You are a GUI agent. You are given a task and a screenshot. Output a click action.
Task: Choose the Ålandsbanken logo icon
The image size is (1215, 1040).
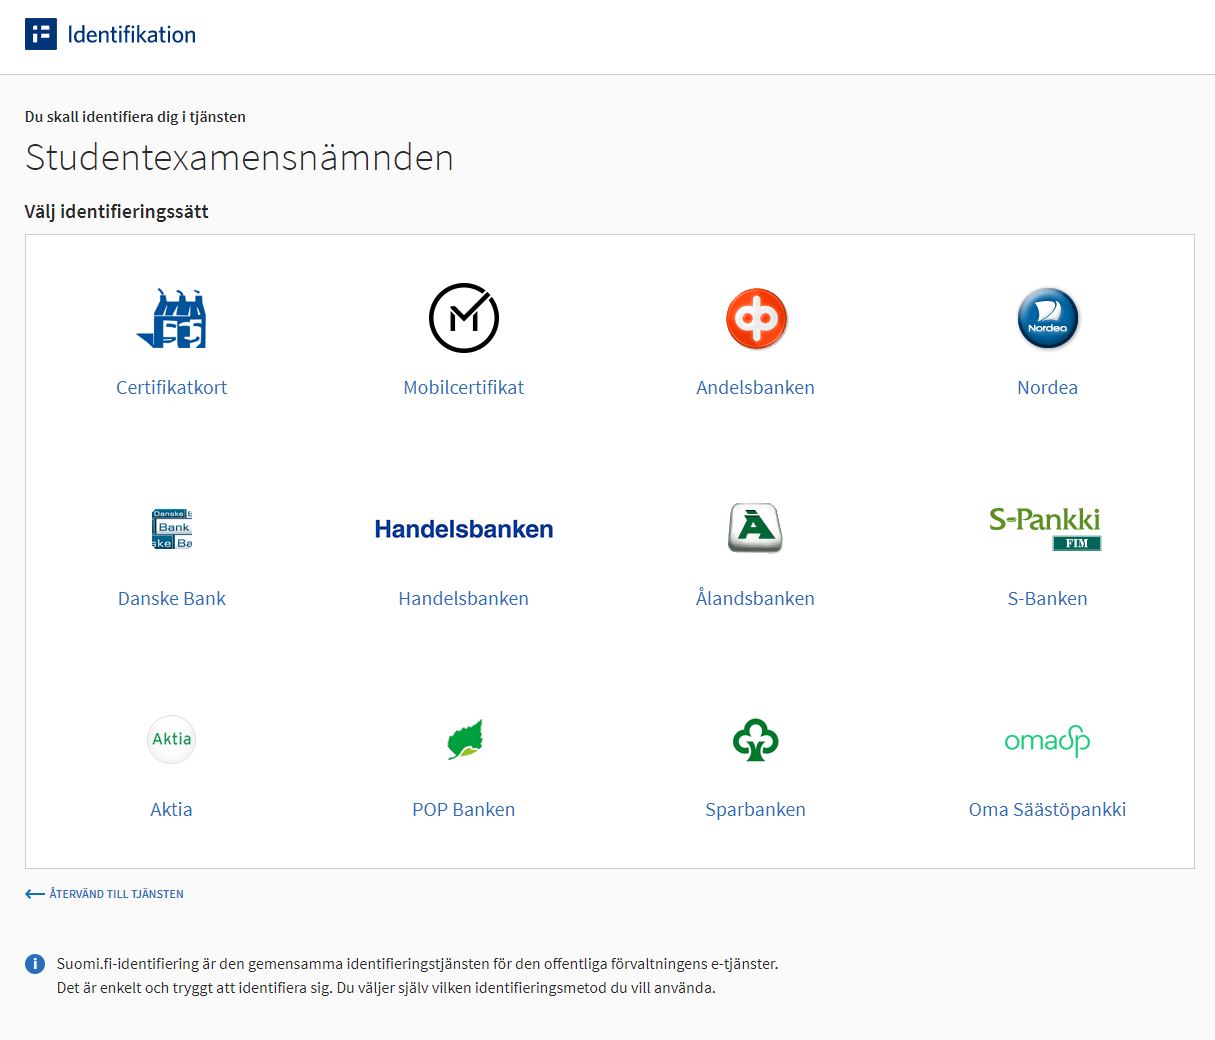756,528
